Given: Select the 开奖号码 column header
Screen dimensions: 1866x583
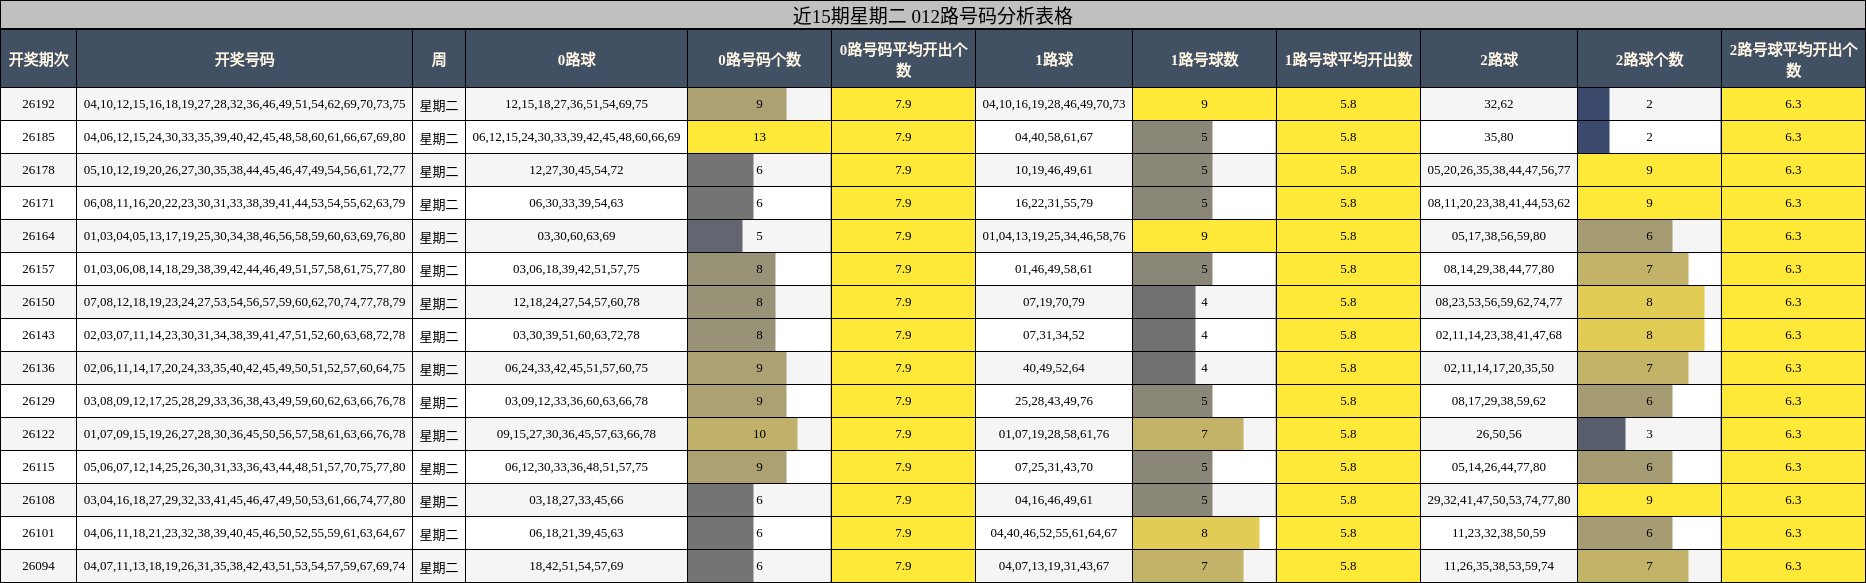Looking at the screenshot, I should point(244,59).
